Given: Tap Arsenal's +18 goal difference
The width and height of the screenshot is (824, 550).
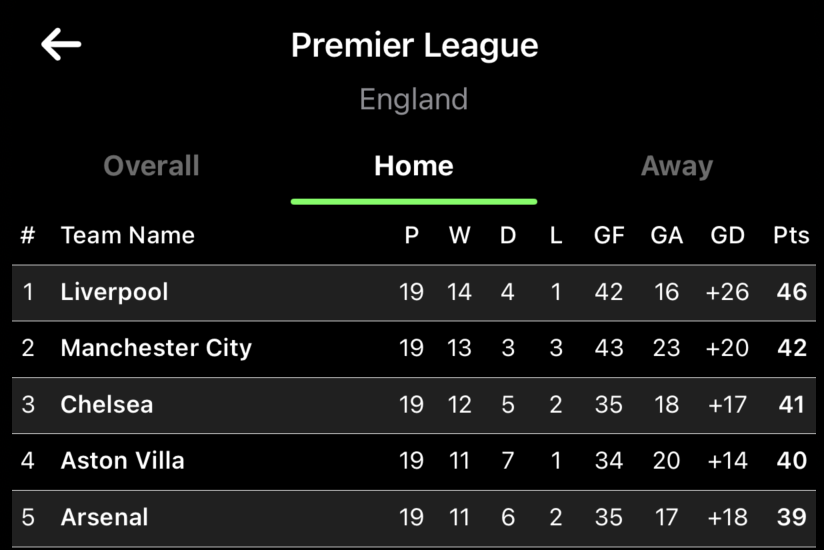Looking at the screenshot, I should (727, 517).
